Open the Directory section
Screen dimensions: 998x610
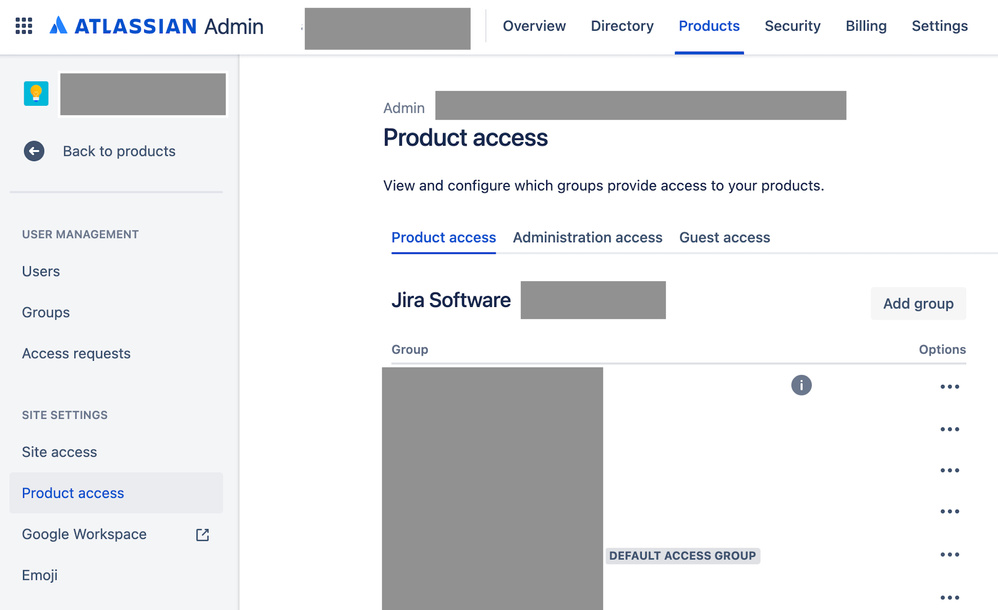coord(622,26)
